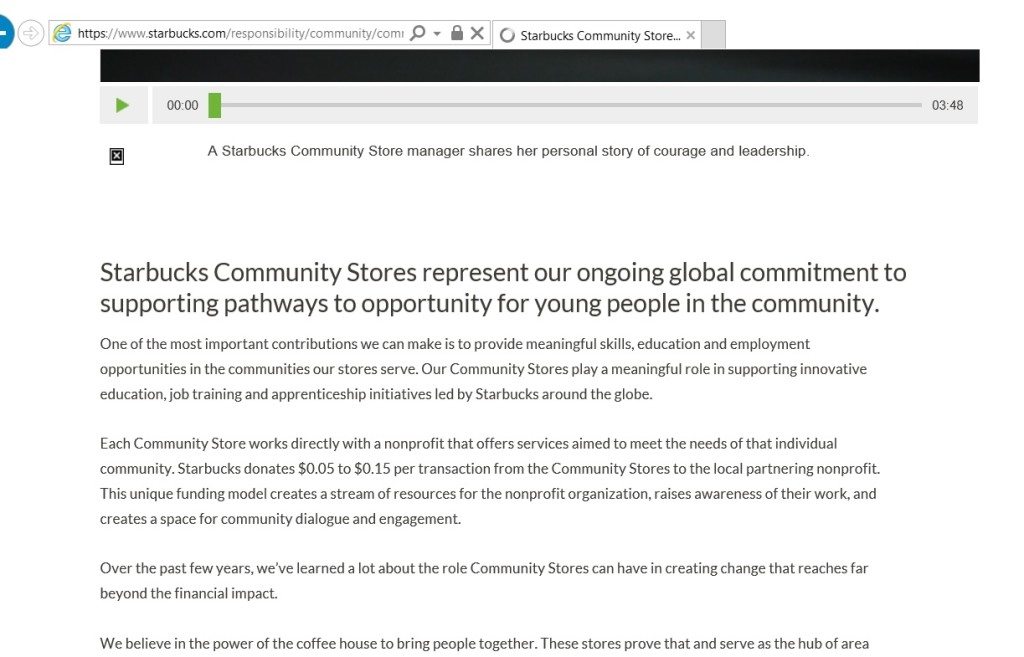Click the security lock icon
1024x657 pixels.
coord(457,33)
